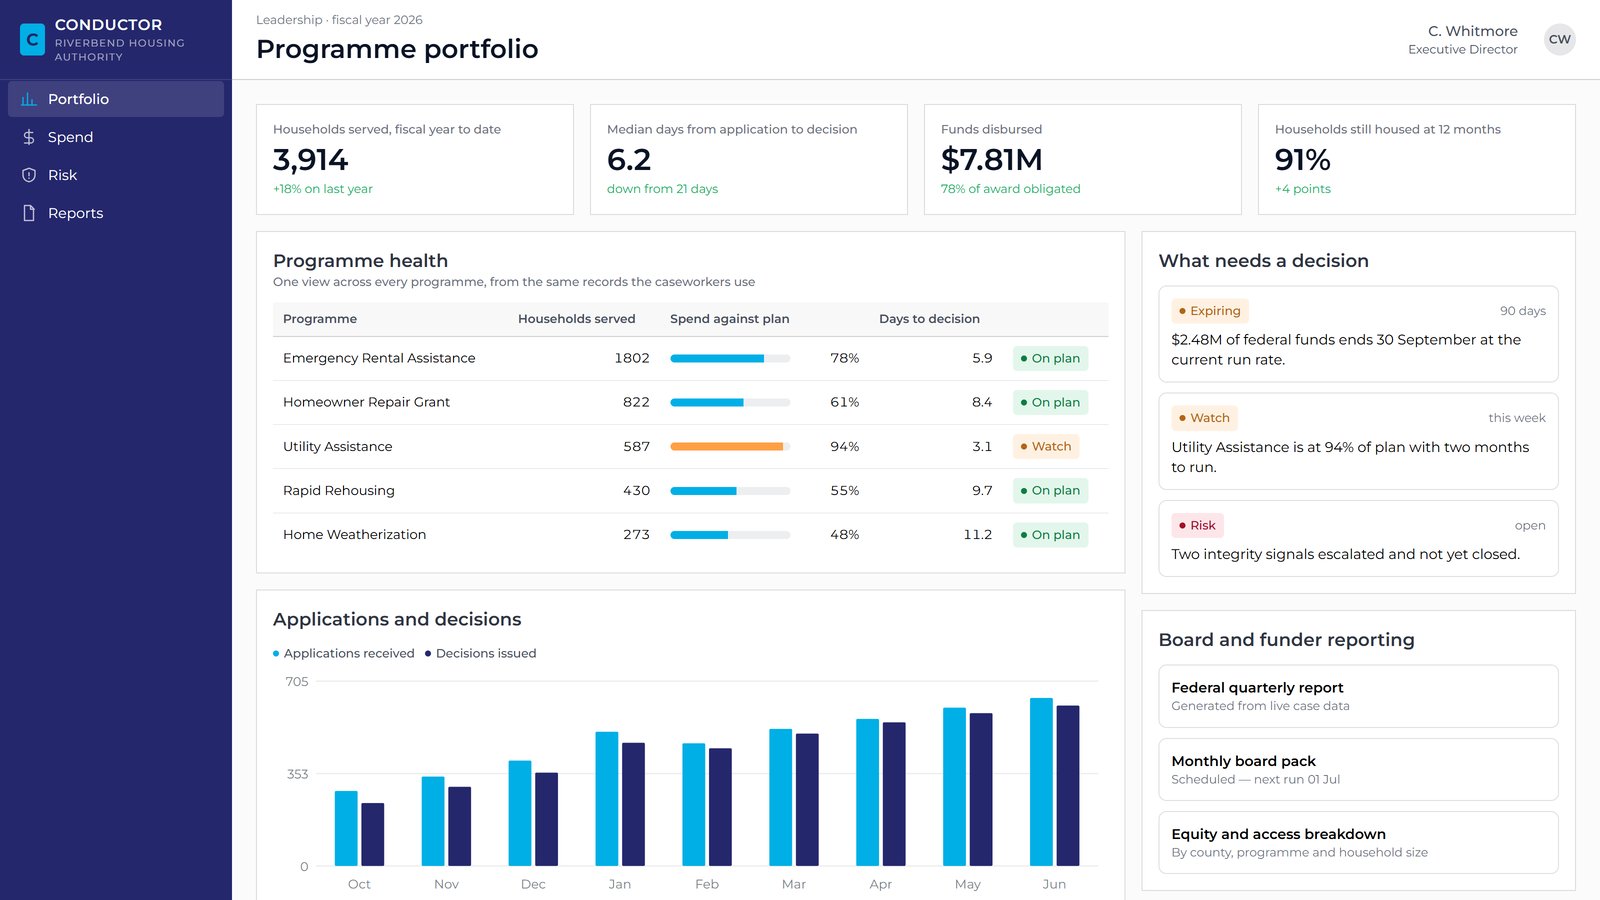Select the Home Weatherization programme name
Image resolution: width=1600 pixels, height=900 pixels.
354,535
